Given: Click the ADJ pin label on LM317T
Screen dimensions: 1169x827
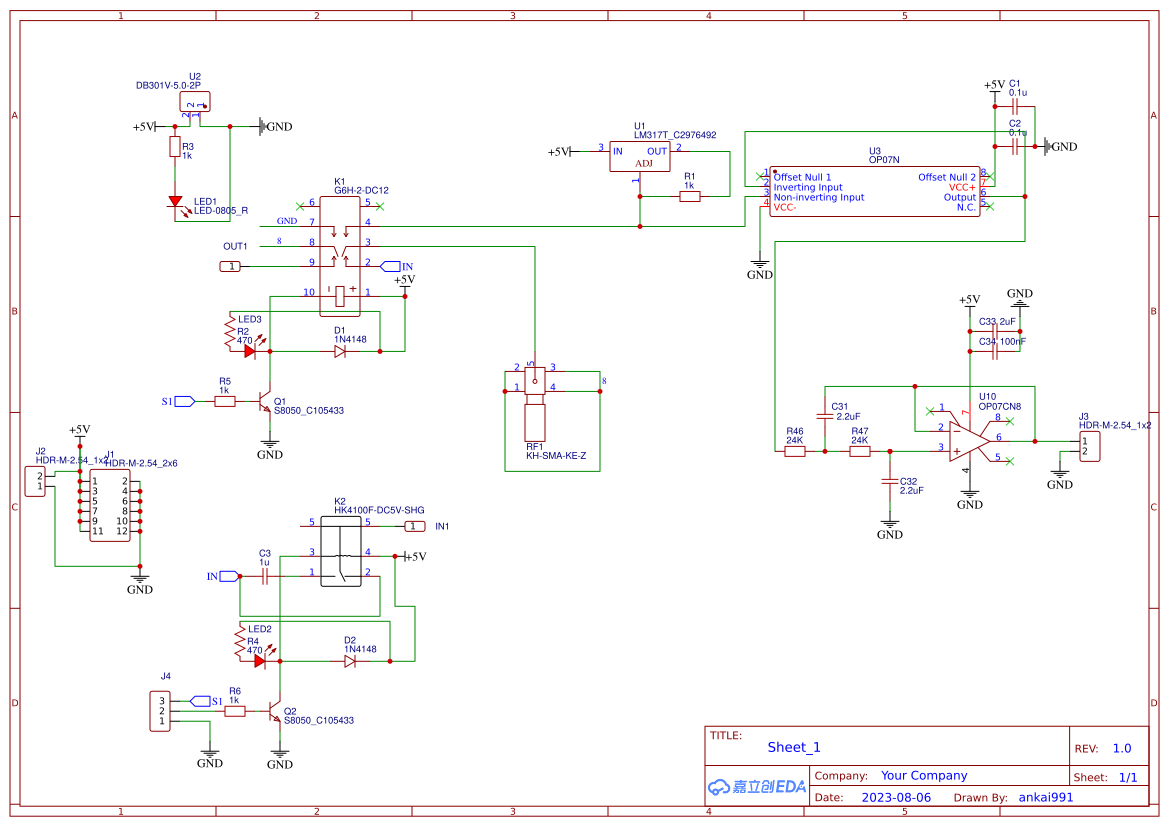Looking at the screenshot, I should click(x=643, y=163).
